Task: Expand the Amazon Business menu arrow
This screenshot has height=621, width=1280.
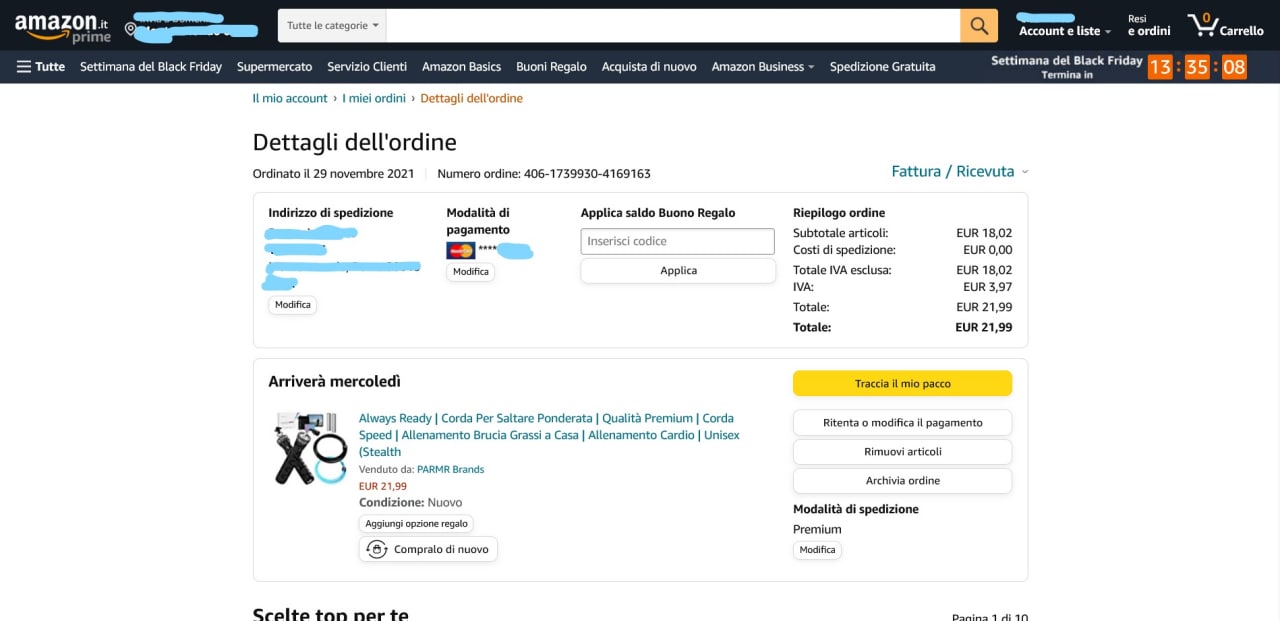Action: (x=811, y=67)
